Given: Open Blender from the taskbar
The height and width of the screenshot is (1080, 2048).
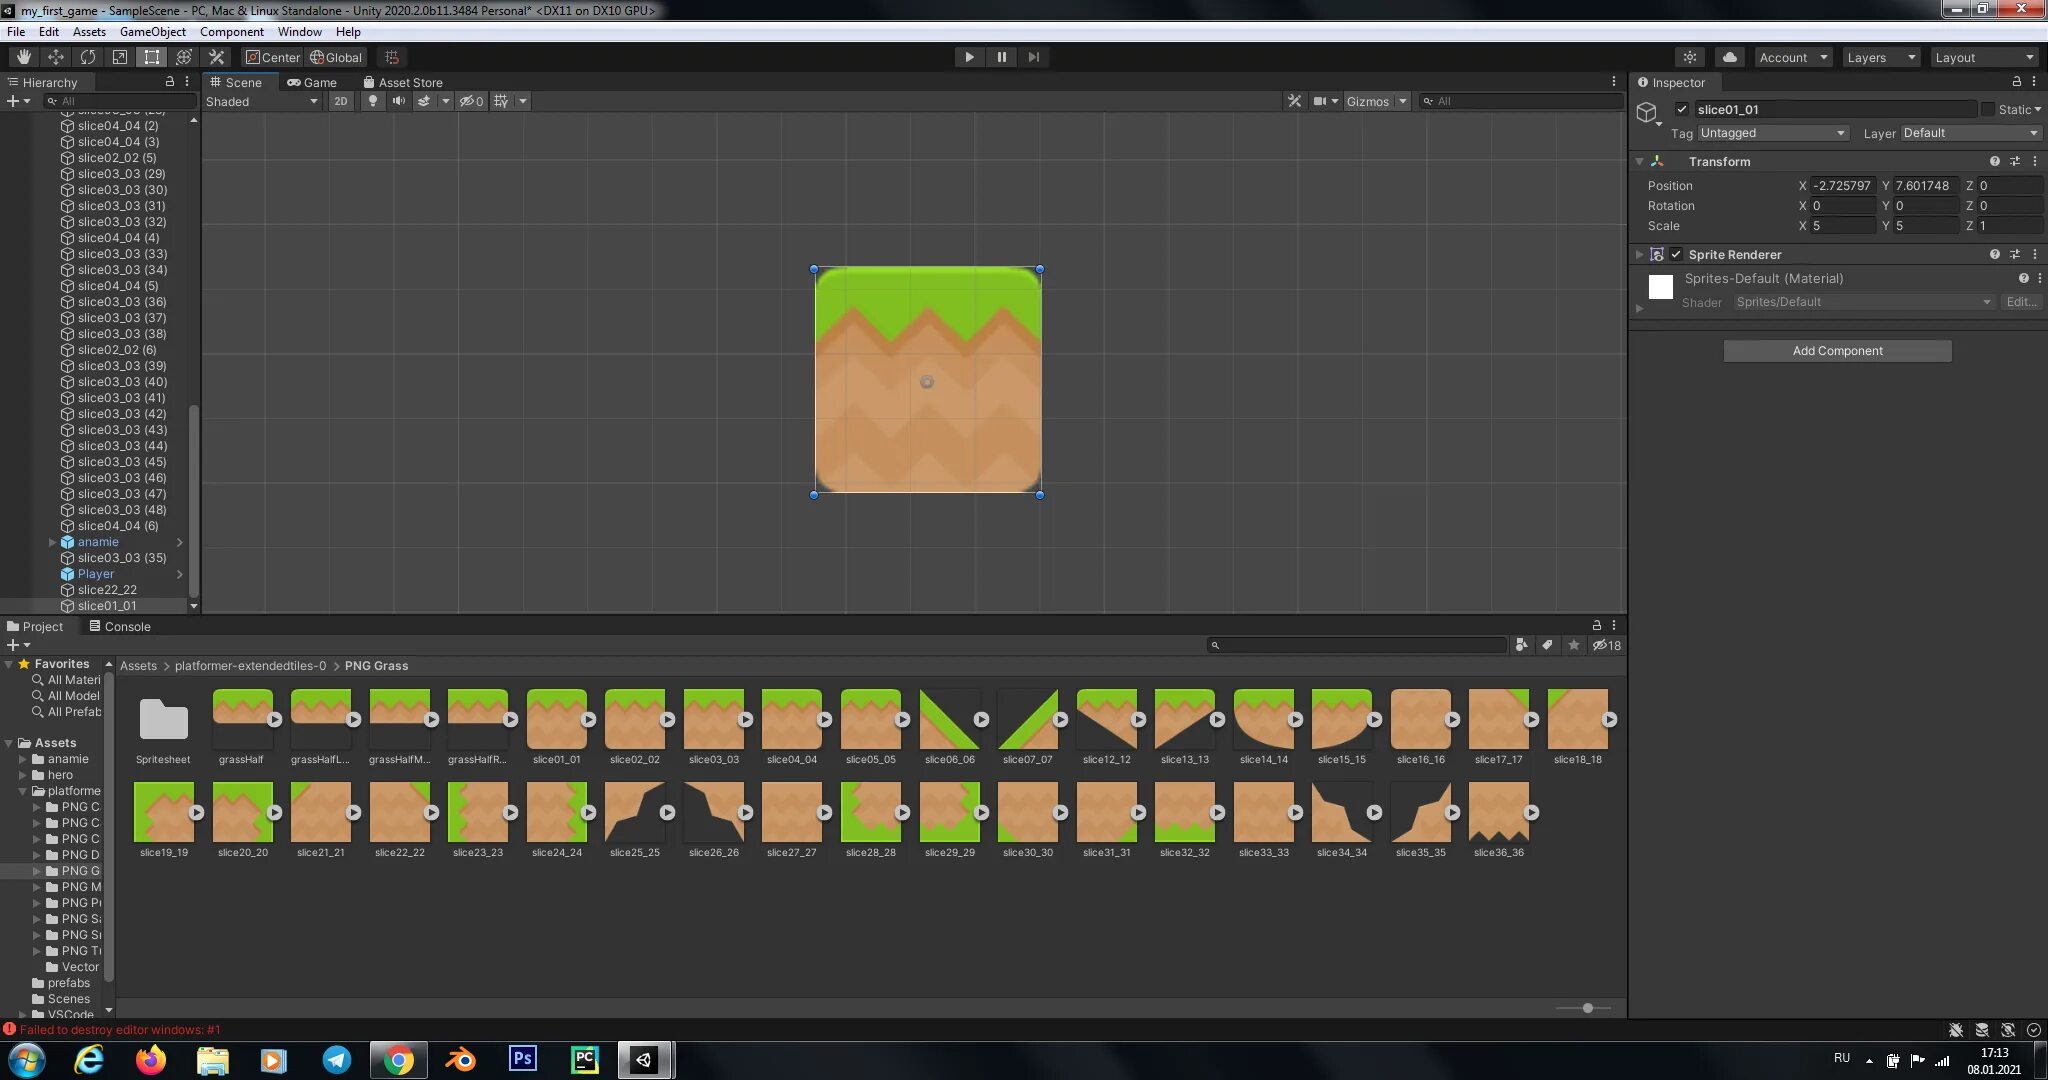Looking at the screenshot, I should pyautogui.click(x=460, y=1059).
